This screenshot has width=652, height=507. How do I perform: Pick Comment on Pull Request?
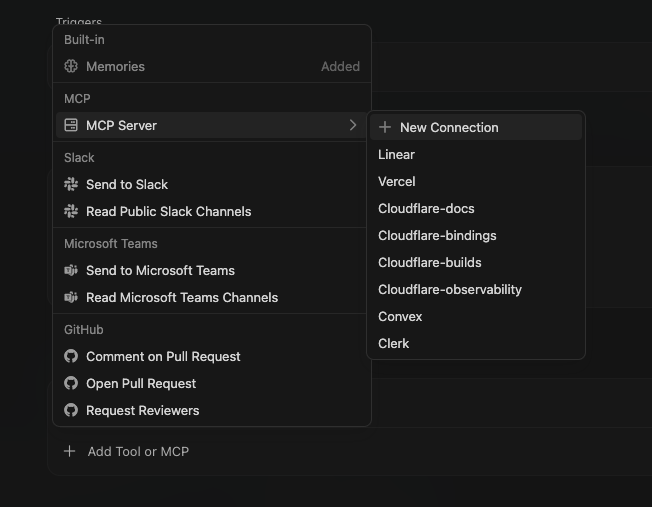click(x=212, y=356)
